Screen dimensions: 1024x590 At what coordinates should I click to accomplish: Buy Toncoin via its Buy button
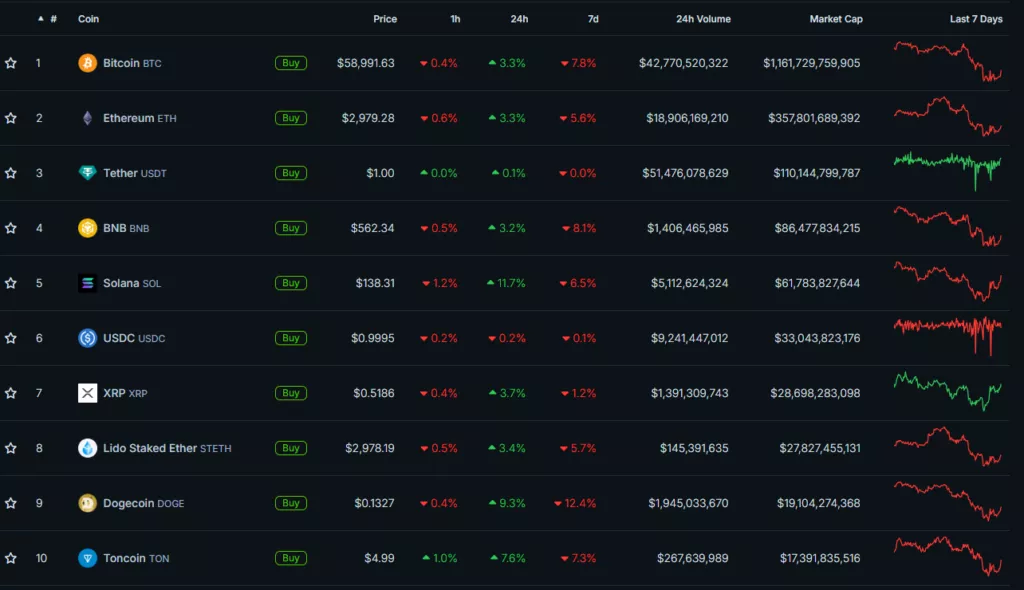(x=291, y=558)
